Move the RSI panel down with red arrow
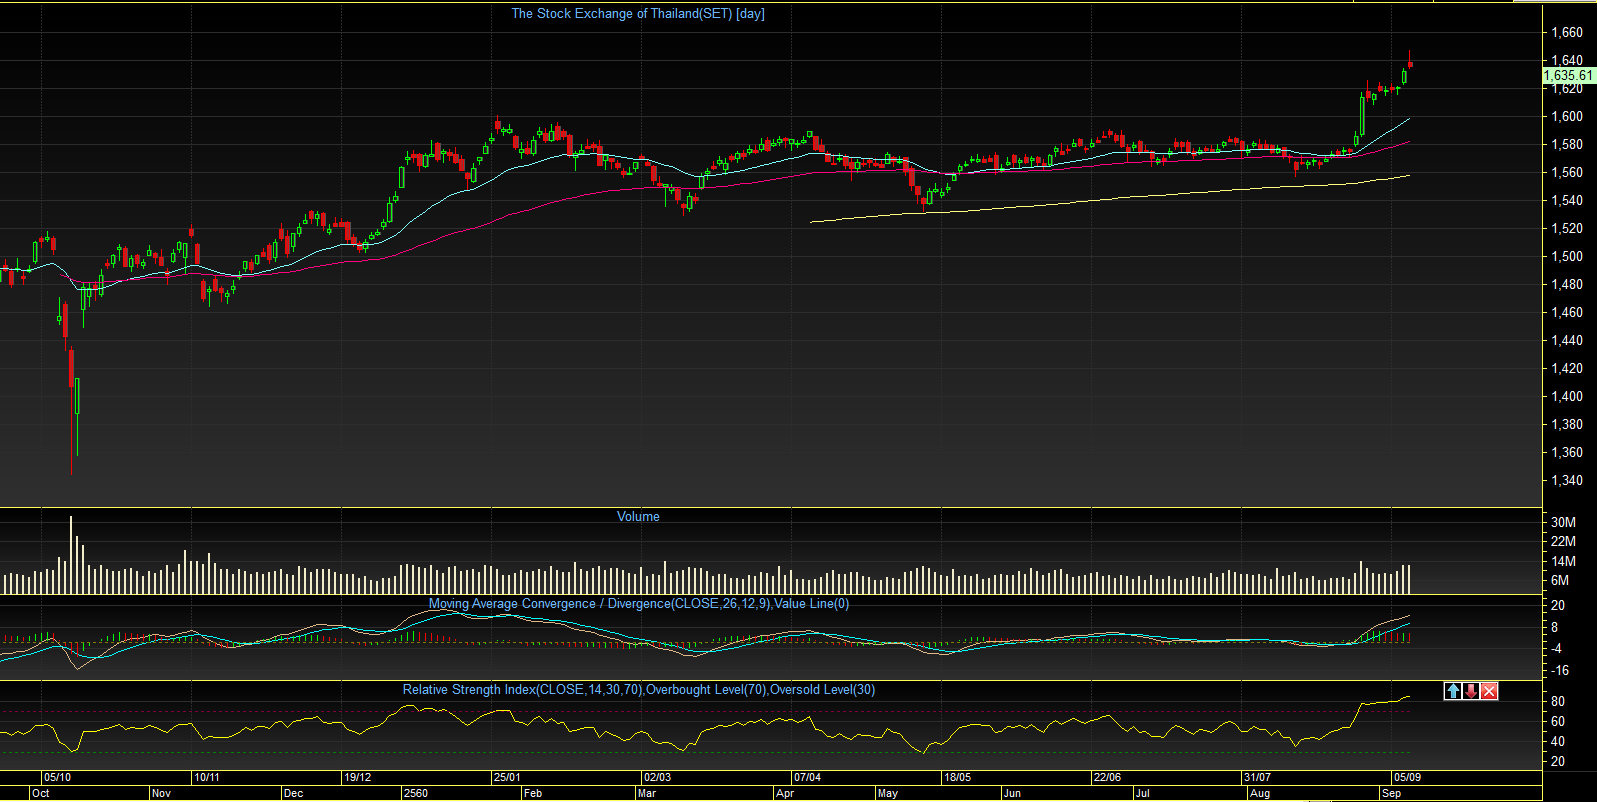 (1471, 691)
